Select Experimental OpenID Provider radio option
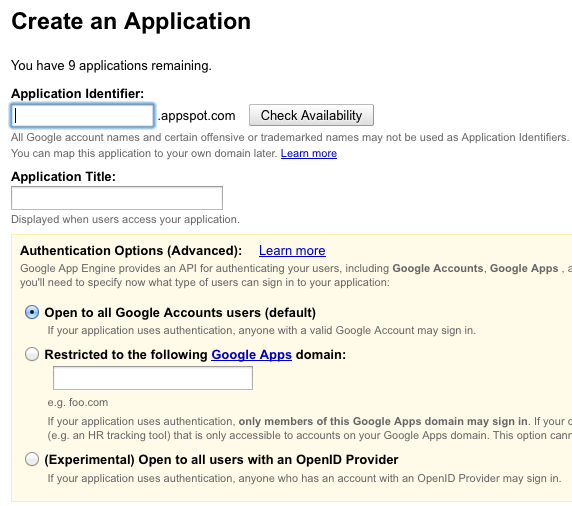572x506 pixels. click(x=32, y=459)
